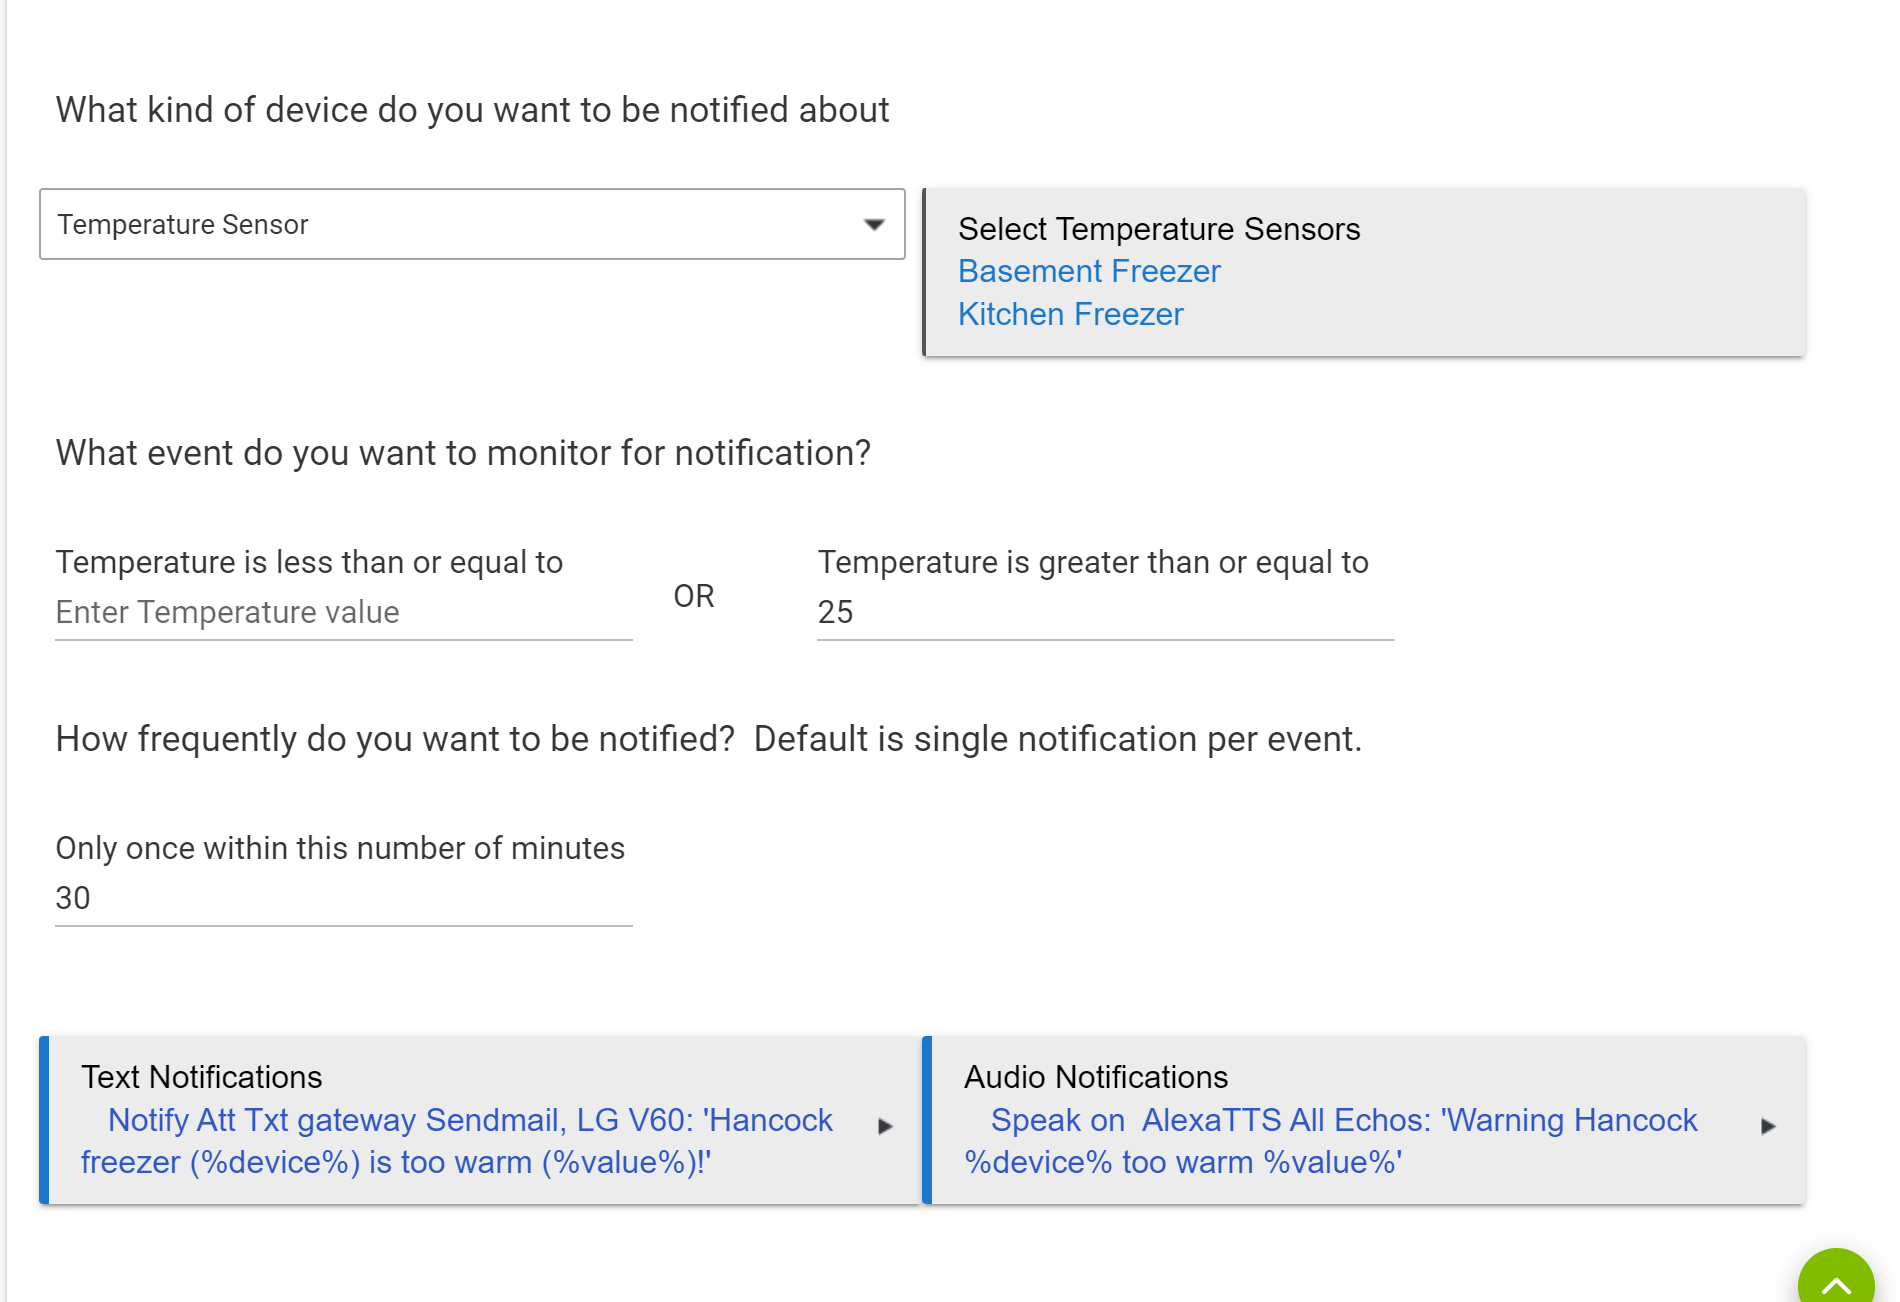
Task: Focus the Enter Temperature value field
Action: click(343, 612)
